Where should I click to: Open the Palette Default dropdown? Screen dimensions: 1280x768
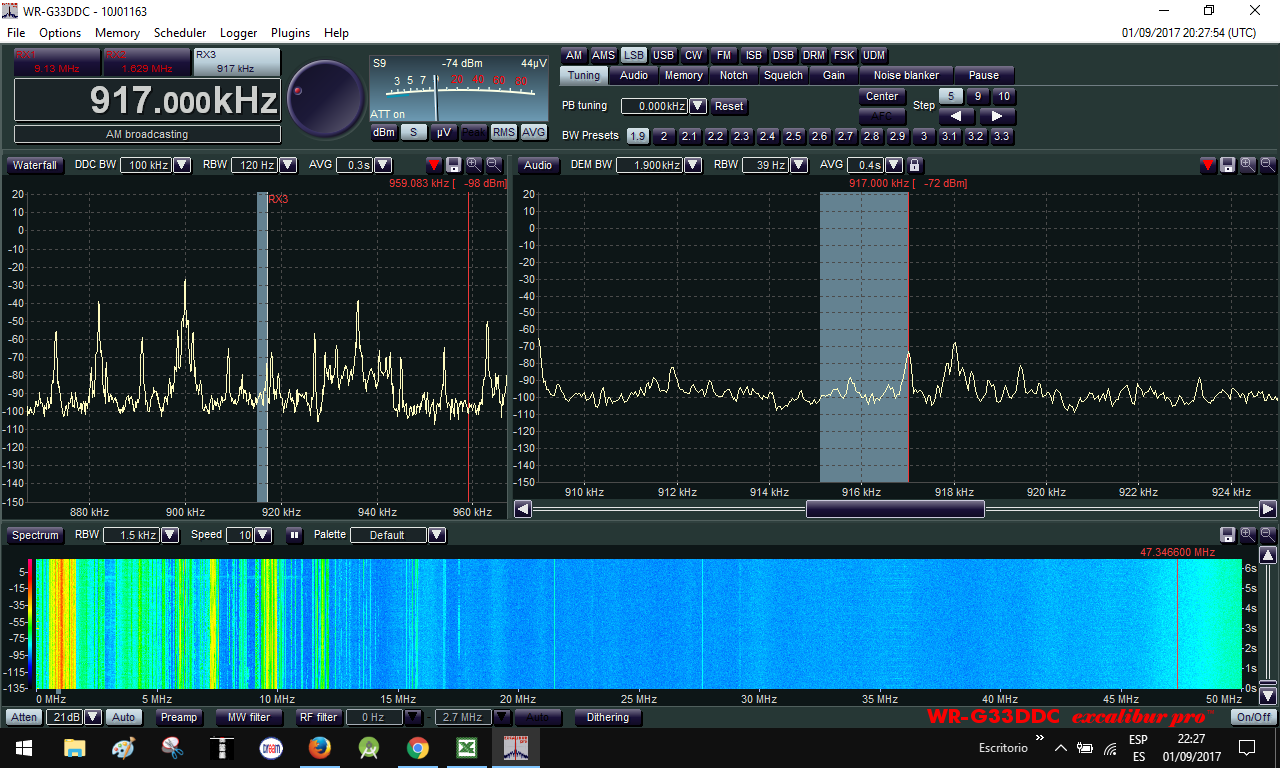pos(437,535)
